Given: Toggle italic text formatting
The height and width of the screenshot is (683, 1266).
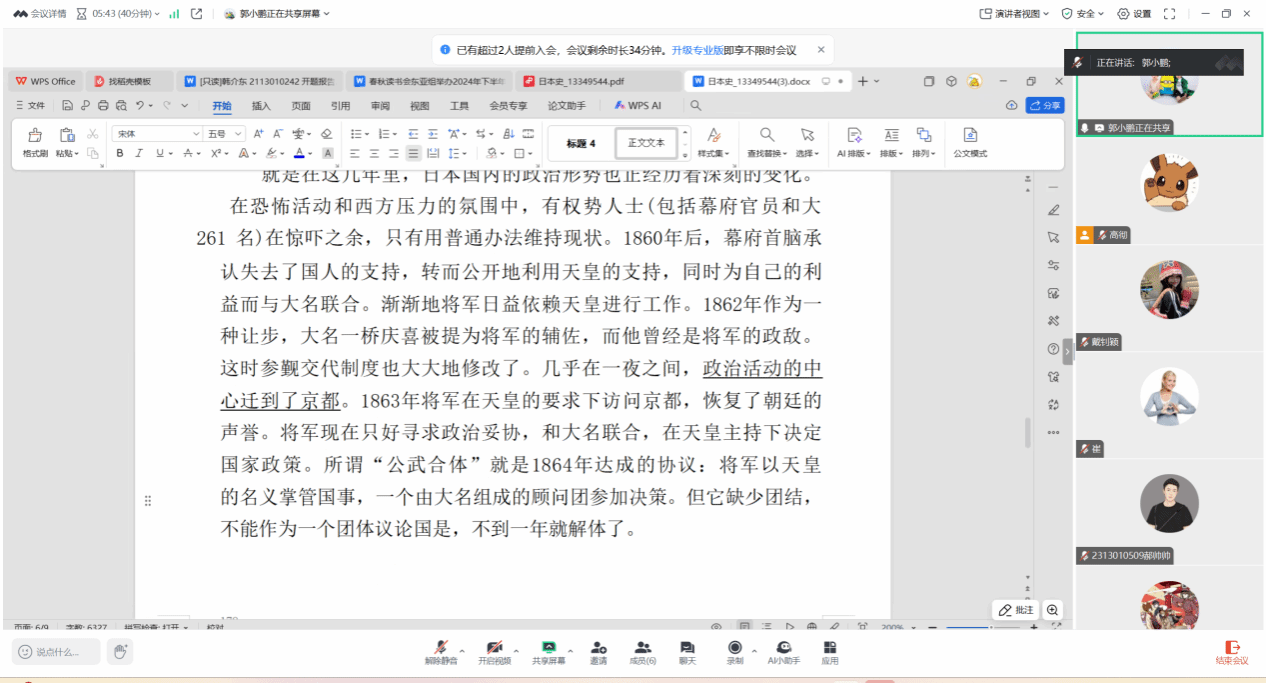Looking at the screenshot, I should [x=139, y=153].
